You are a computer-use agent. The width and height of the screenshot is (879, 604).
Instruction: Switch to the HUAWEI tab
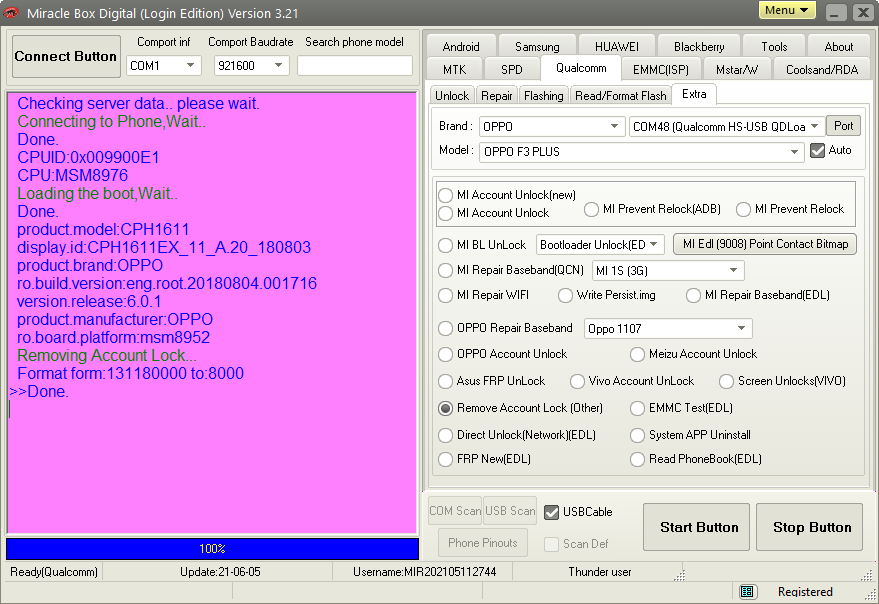[617, 47]
